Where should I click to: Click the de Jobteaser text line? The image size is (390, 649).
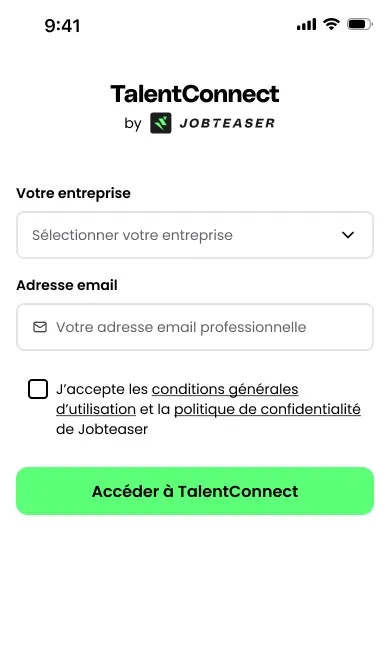coord(102,429)
